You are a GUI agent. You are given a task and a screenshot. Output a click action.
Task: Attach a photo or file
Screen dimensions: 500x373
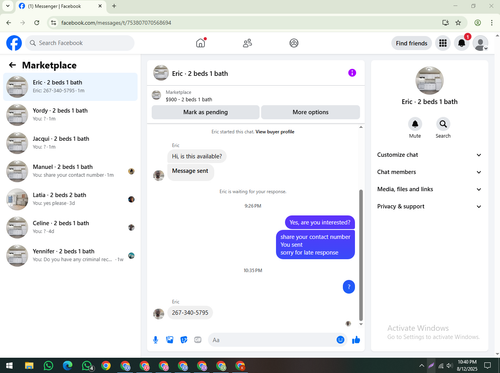click(x=170, y=340)
